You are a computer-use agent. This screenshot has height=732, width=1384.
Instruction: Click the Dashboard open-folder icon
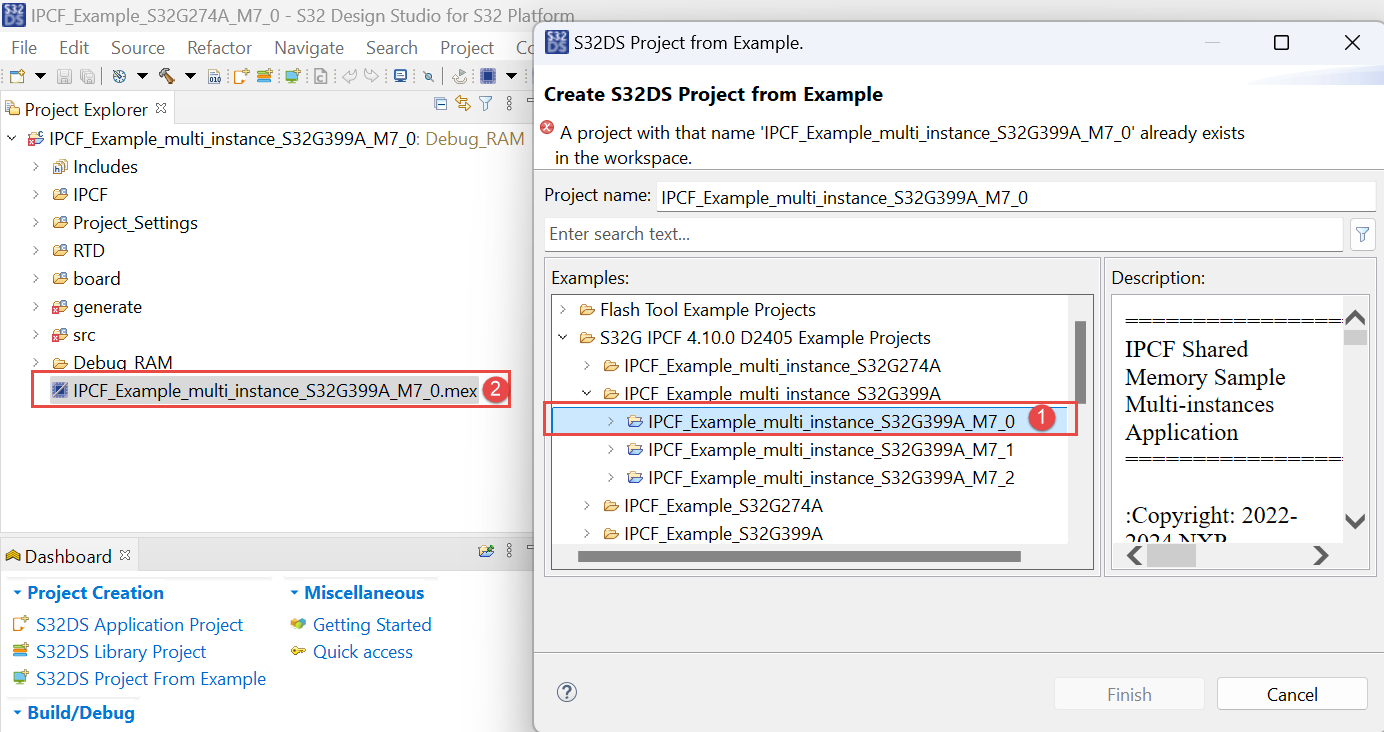486,550
